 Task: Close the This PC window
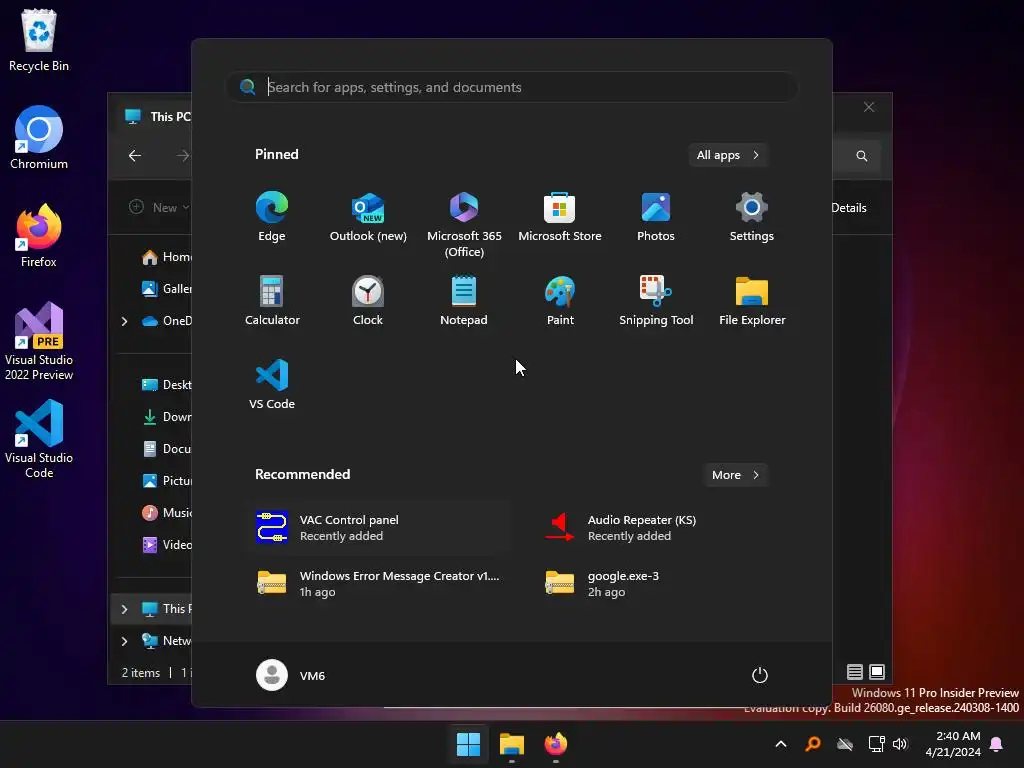pyautogui.click(x=869, y=107)
